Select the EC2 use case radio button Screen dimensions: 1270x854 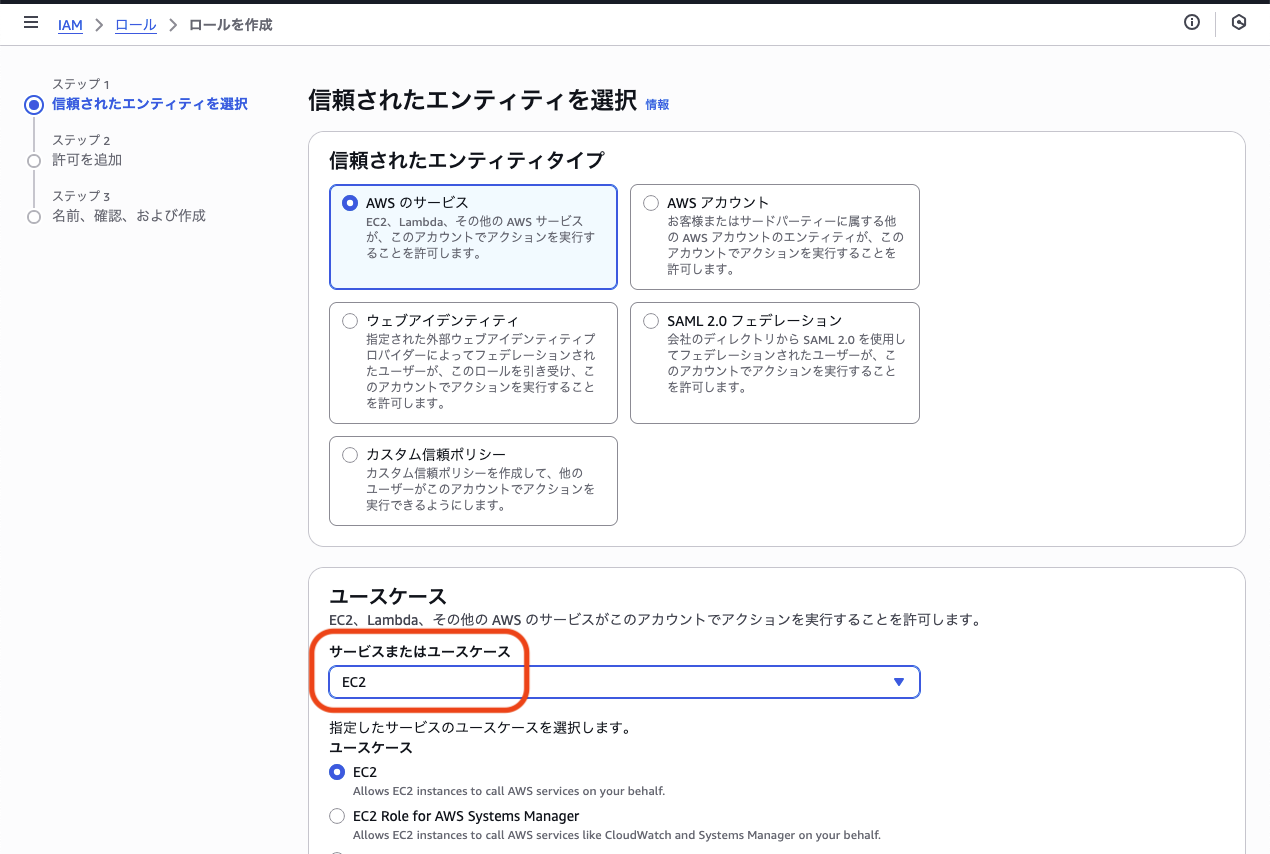coord(337,772)
